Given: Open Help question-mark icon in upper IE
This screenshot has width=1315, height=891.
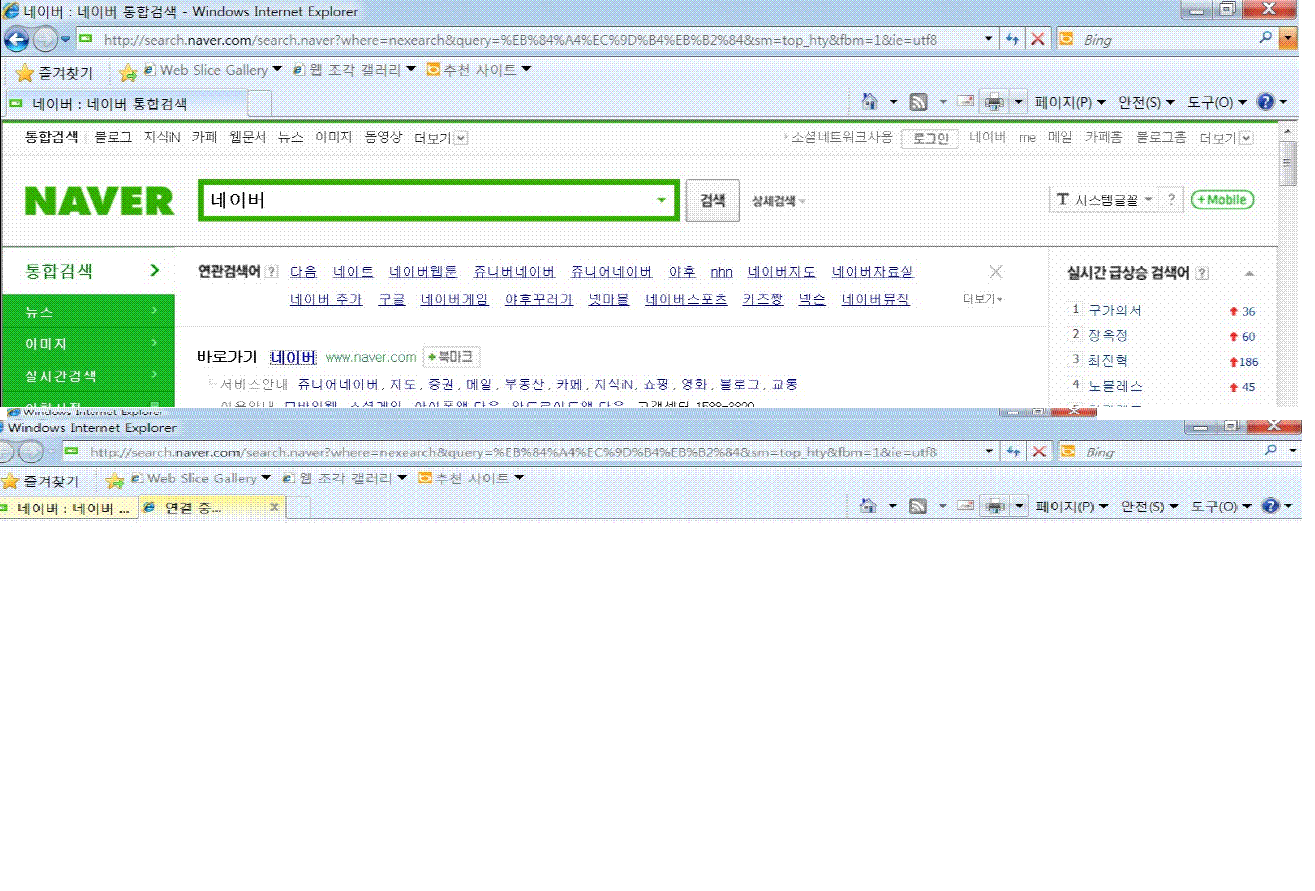Looking at the screenshot, I should coord(1265,102).
